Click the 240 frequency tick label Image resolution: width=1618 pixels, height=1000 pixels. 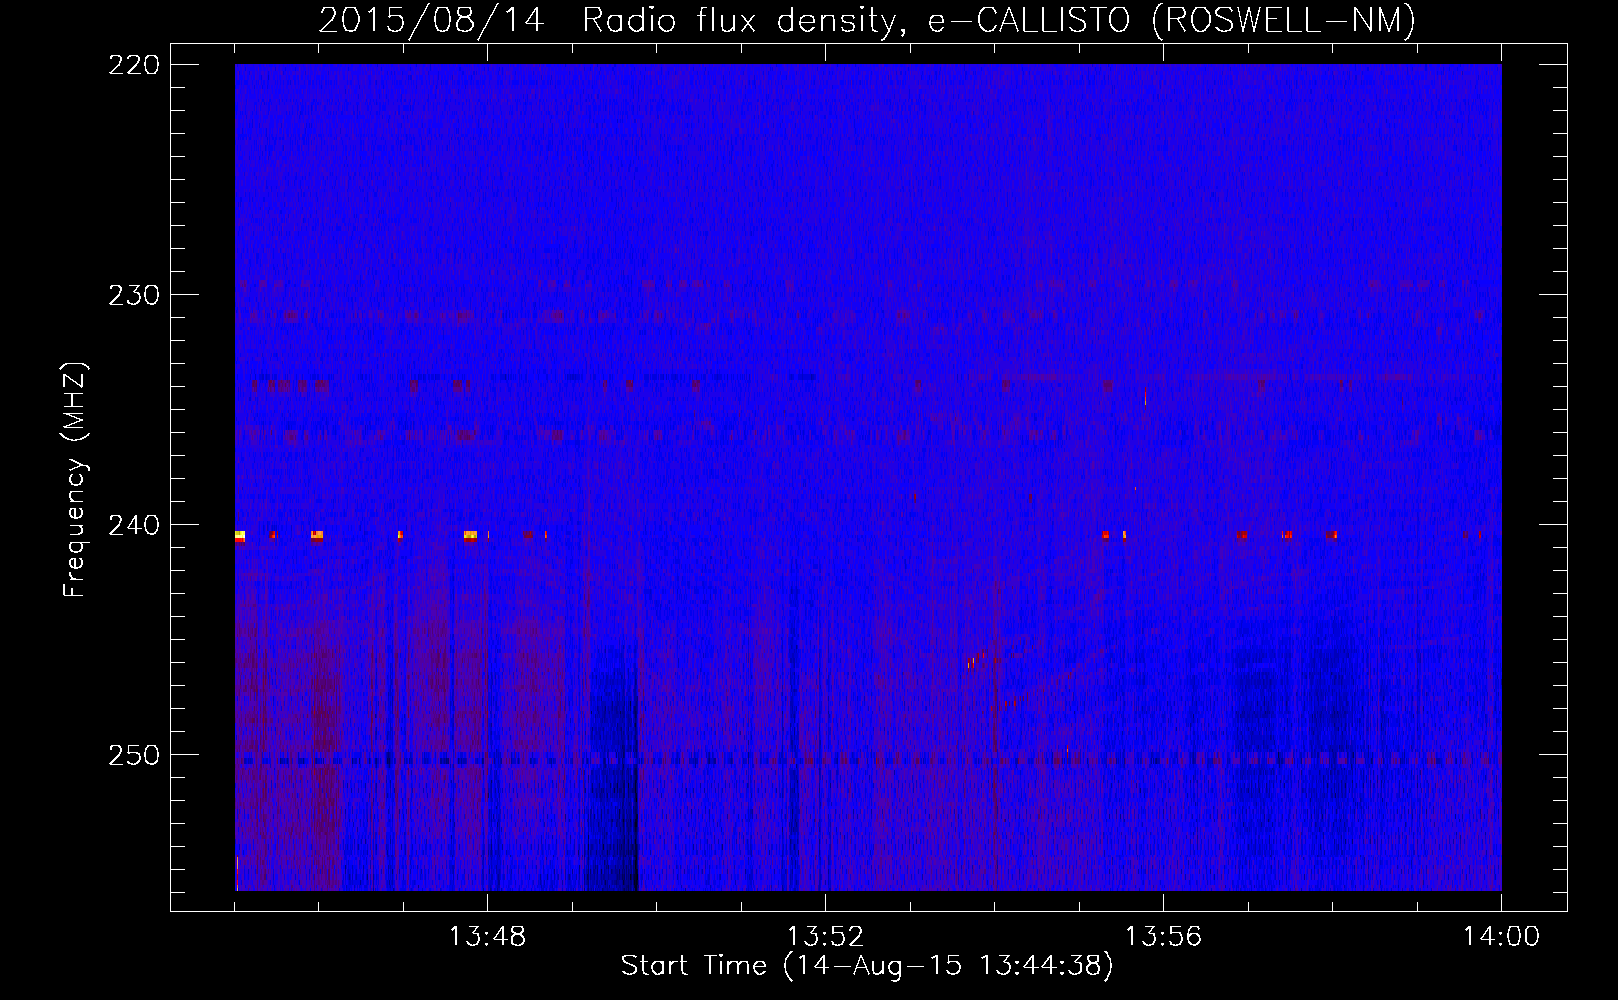[x=134, y=525]
